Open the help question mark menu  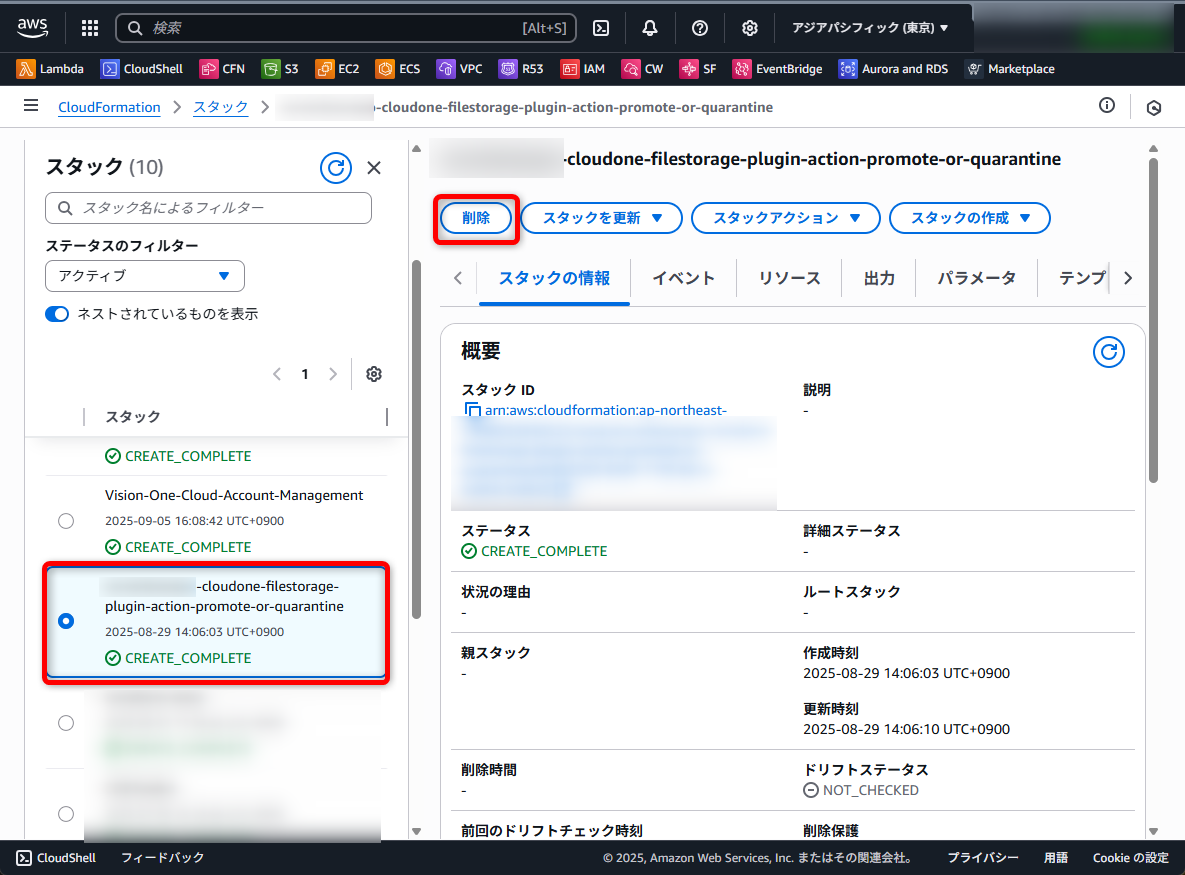700,28
